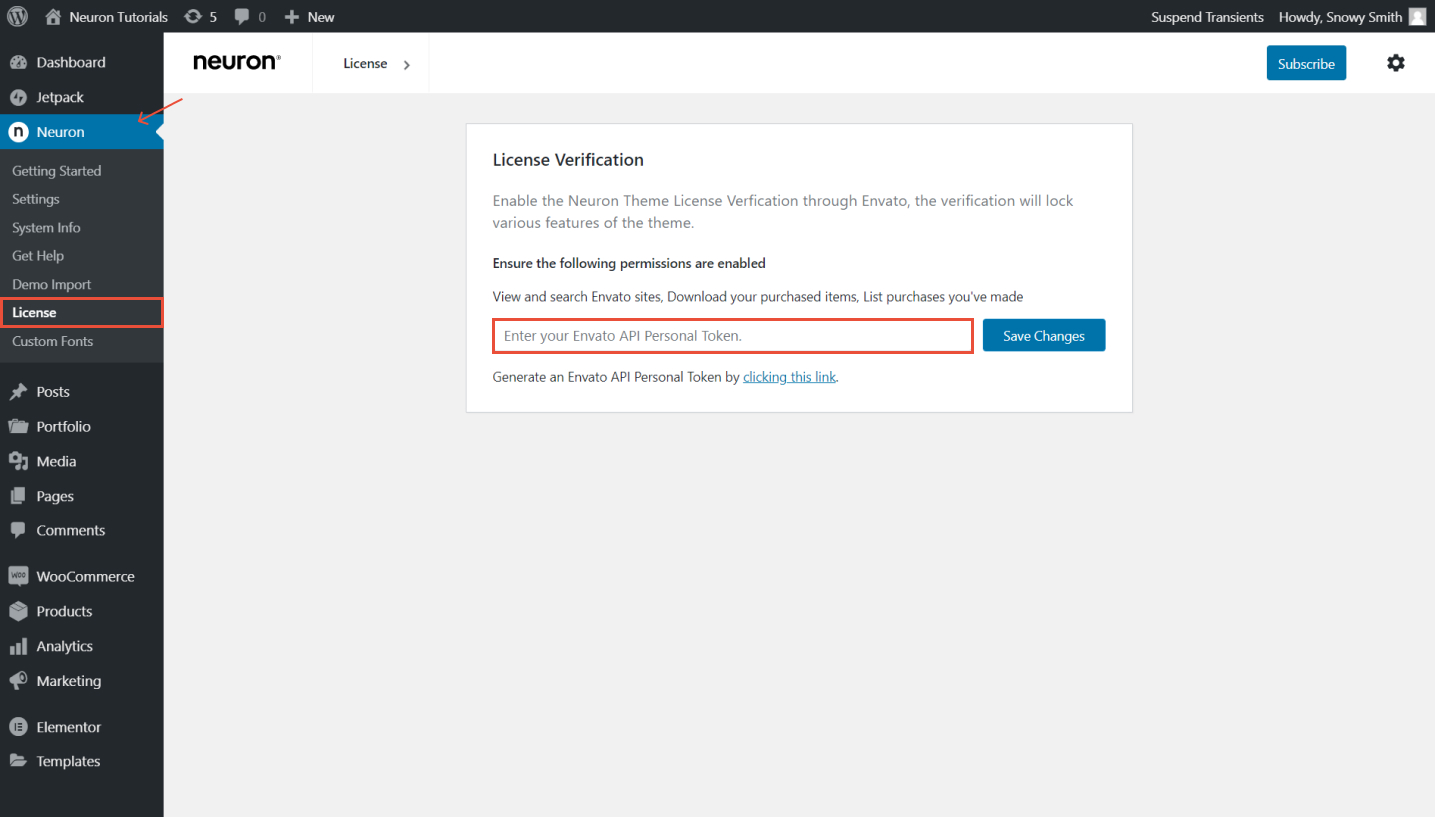
Task: Click the Pages icon in sidebar
Action: click(18, 496)
